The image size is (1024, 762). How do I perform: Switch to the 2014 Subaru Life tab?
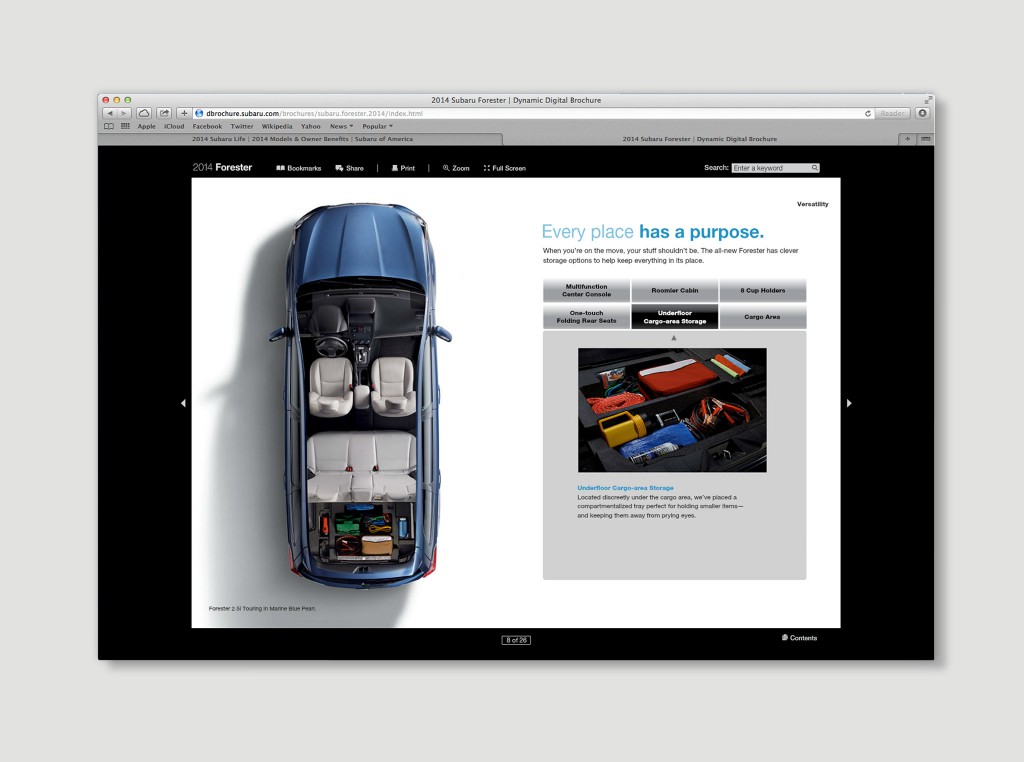pyautogui.click(x=302, y=138)
